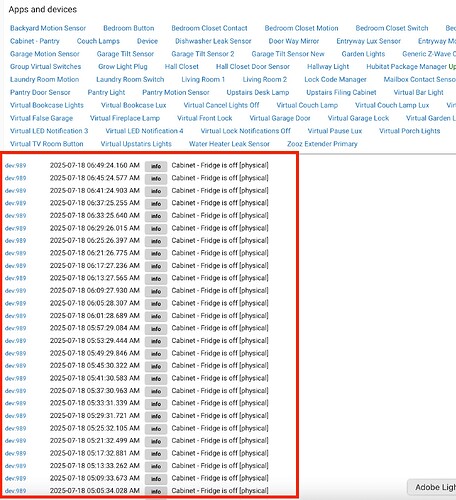
Task: Click info badge on 06:09:27.930 log entry
Action: tap(156, 291)
